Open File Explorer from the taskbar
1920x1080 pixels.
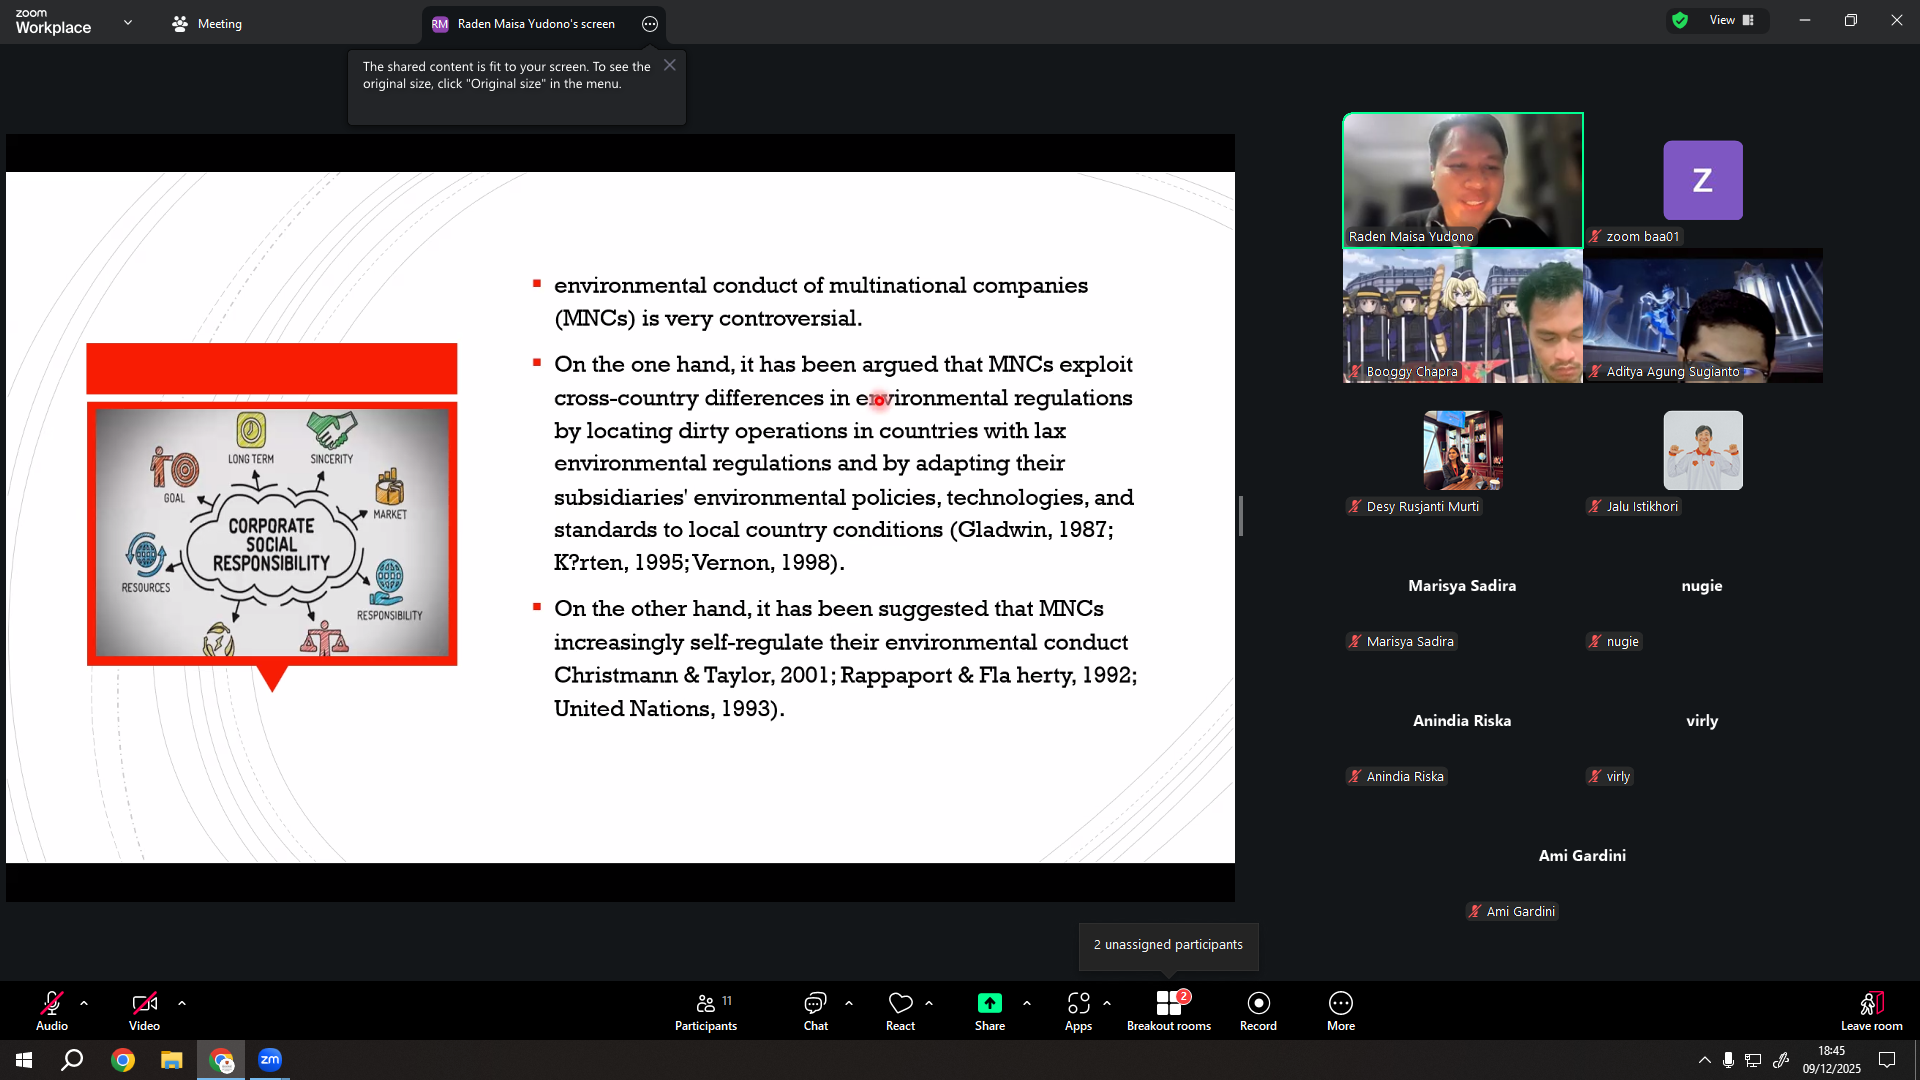(x=172, y=1060)
